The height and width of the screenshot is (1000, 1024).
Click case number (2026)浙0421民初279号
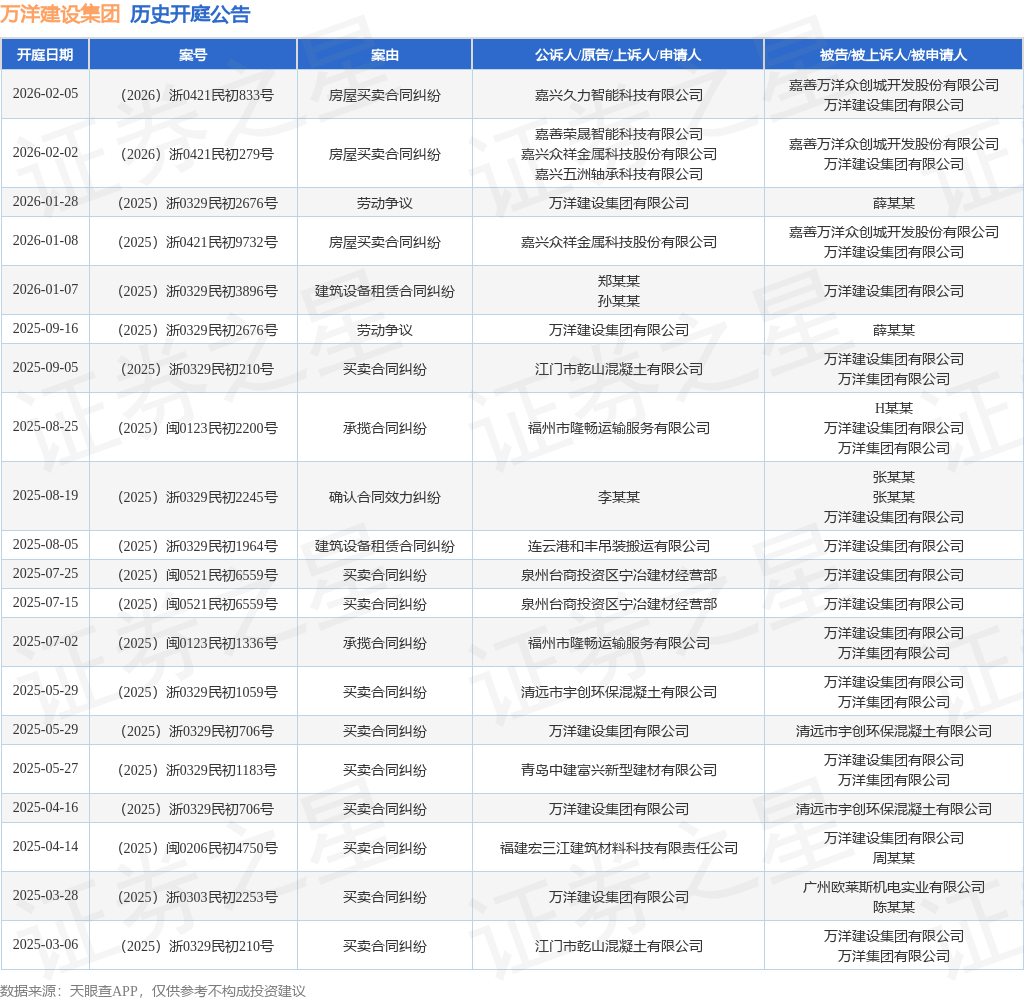(197, 154)
